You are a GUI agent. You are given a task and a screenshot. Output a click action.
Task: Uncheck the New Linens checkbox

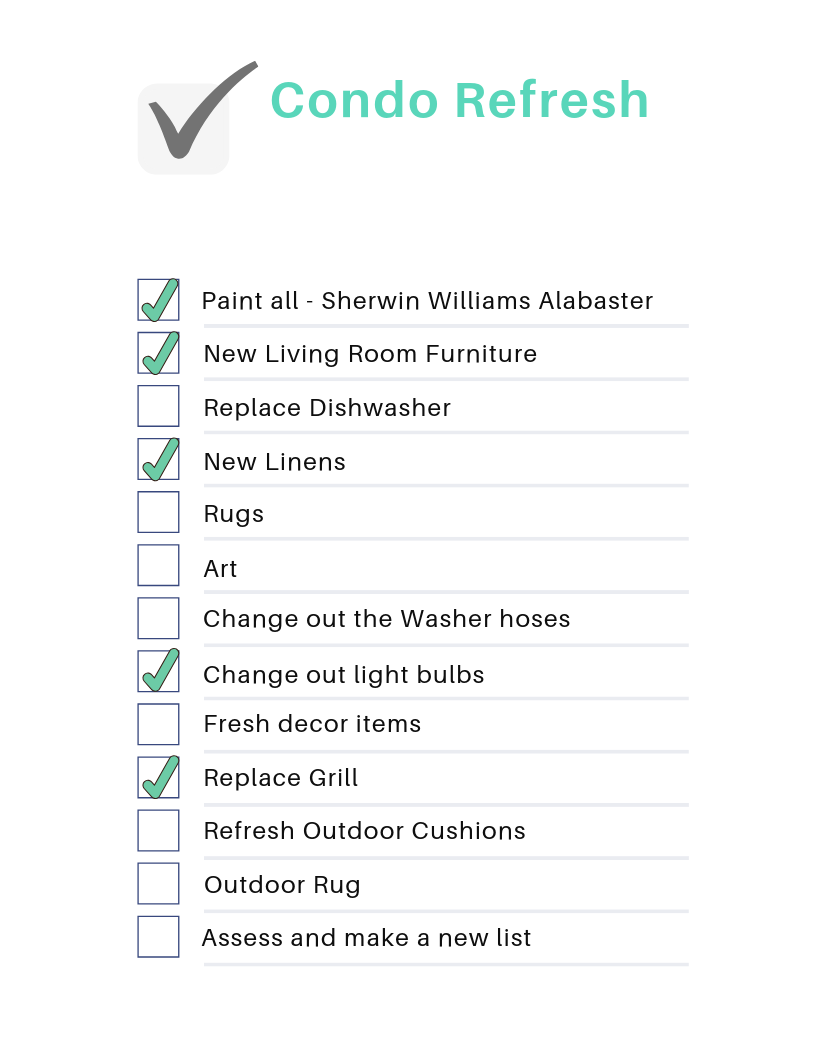point(158,459)
